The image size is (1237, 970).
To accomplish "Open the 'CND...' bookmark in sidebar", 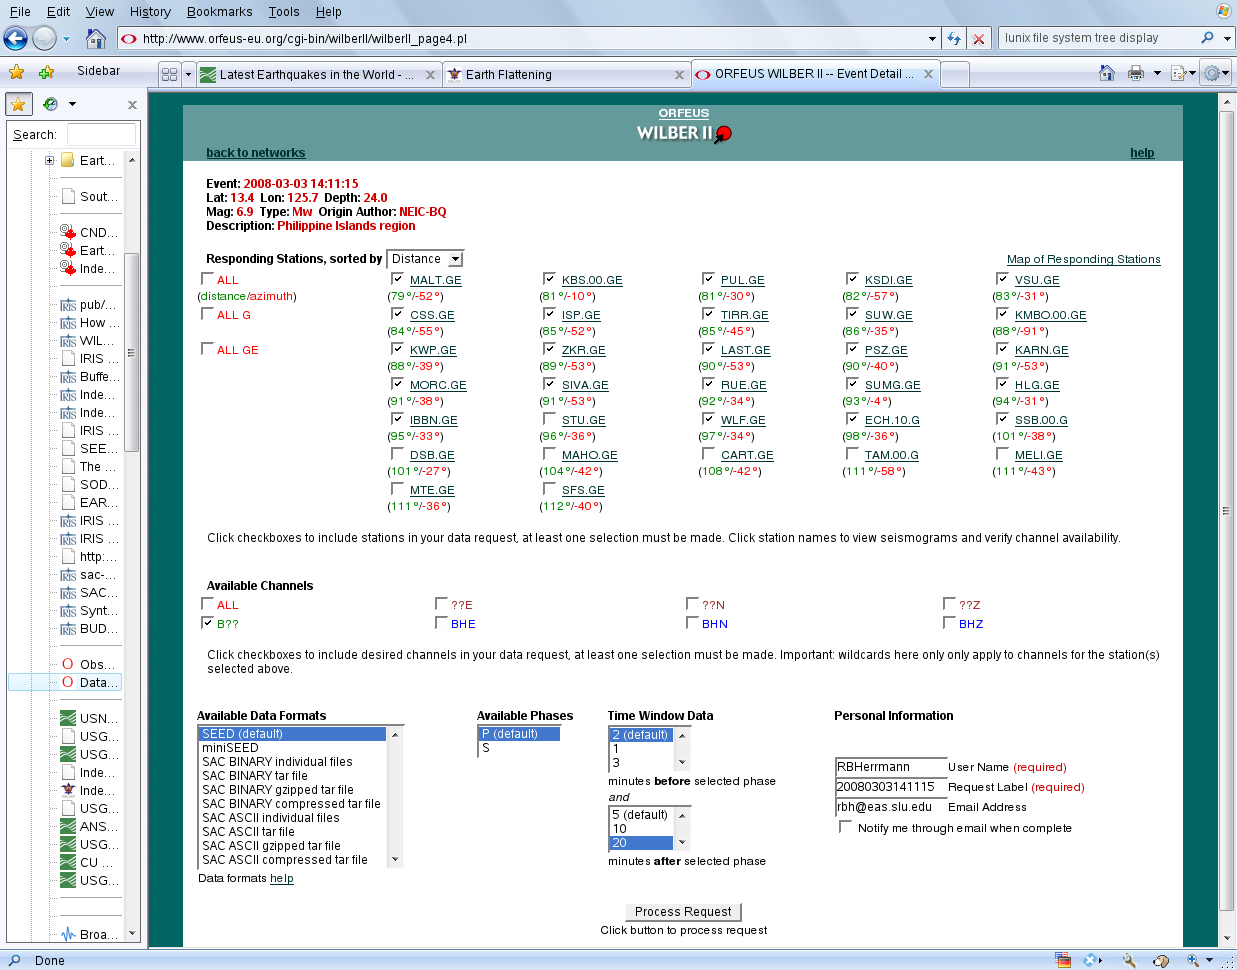I will (x=90, y=232).
